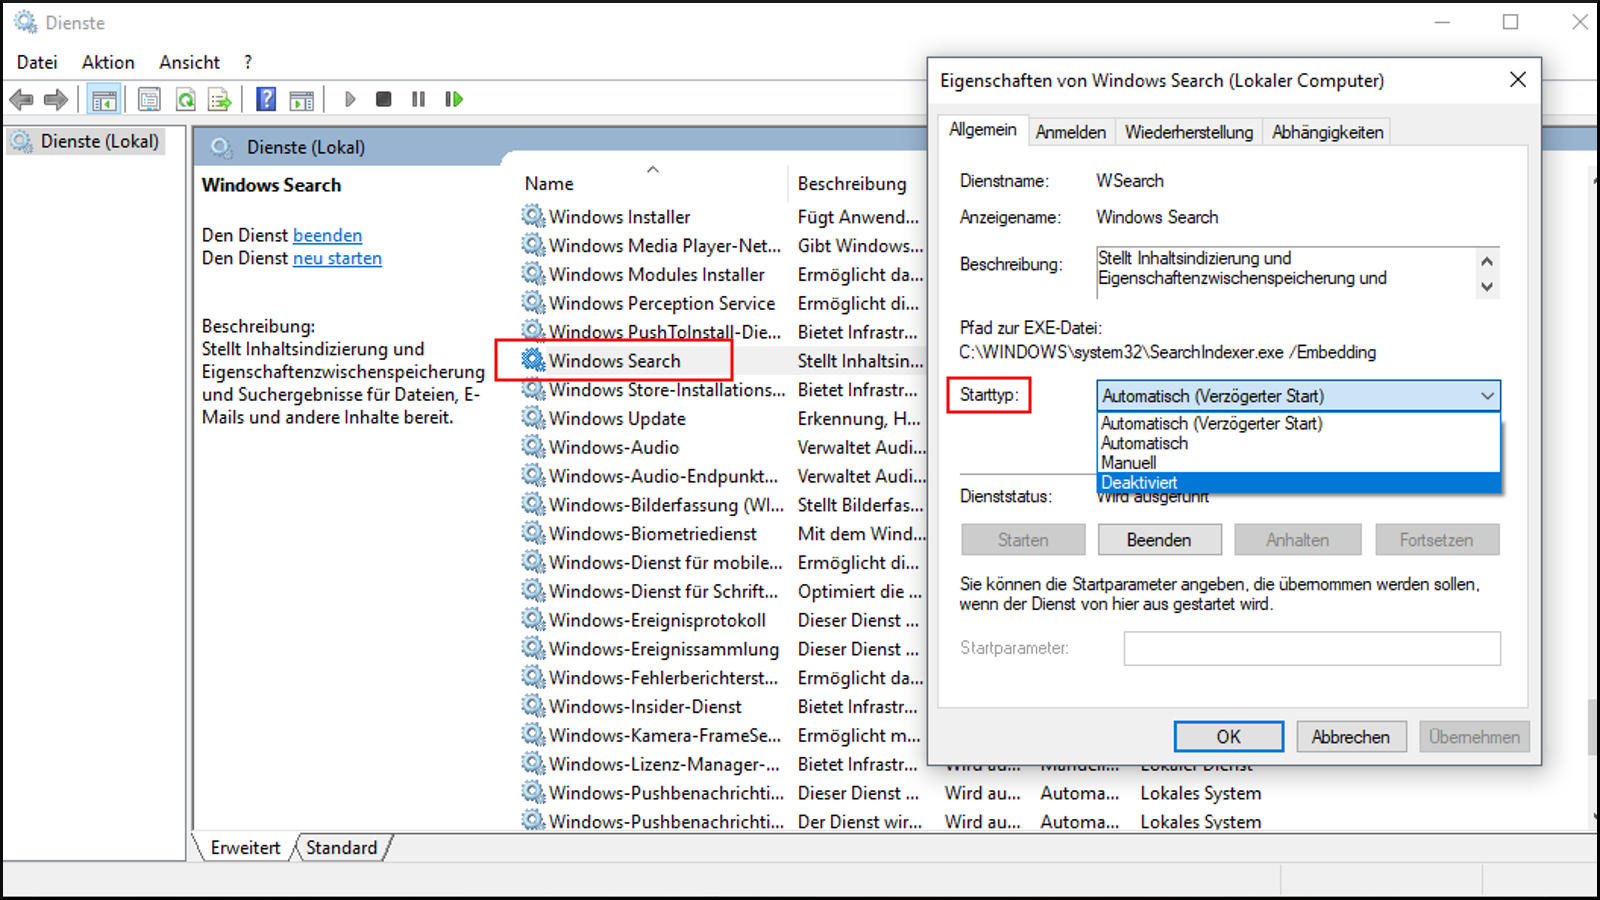Select Windows-Bilderfassung (WI... service row

[x=722, y=505]
